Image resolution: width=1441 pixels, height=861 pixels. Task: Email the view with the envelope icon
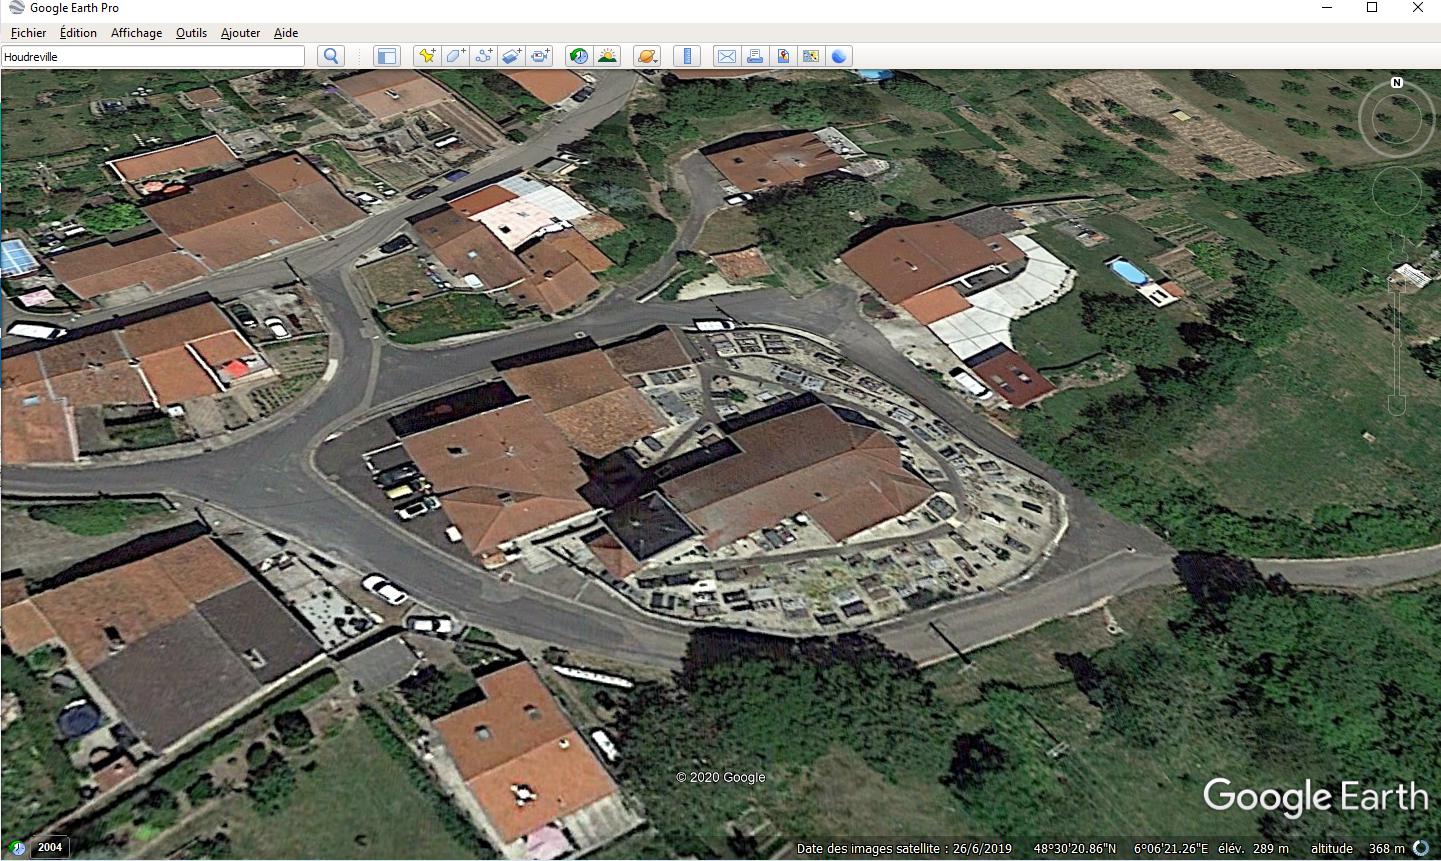click(727, 56)
